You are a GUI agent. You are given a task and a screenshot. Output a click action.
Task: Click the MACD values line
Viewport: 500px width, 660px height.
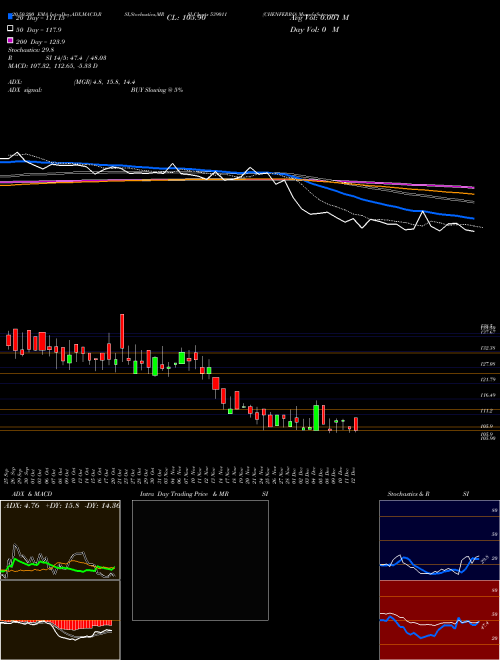click(53, 66)
